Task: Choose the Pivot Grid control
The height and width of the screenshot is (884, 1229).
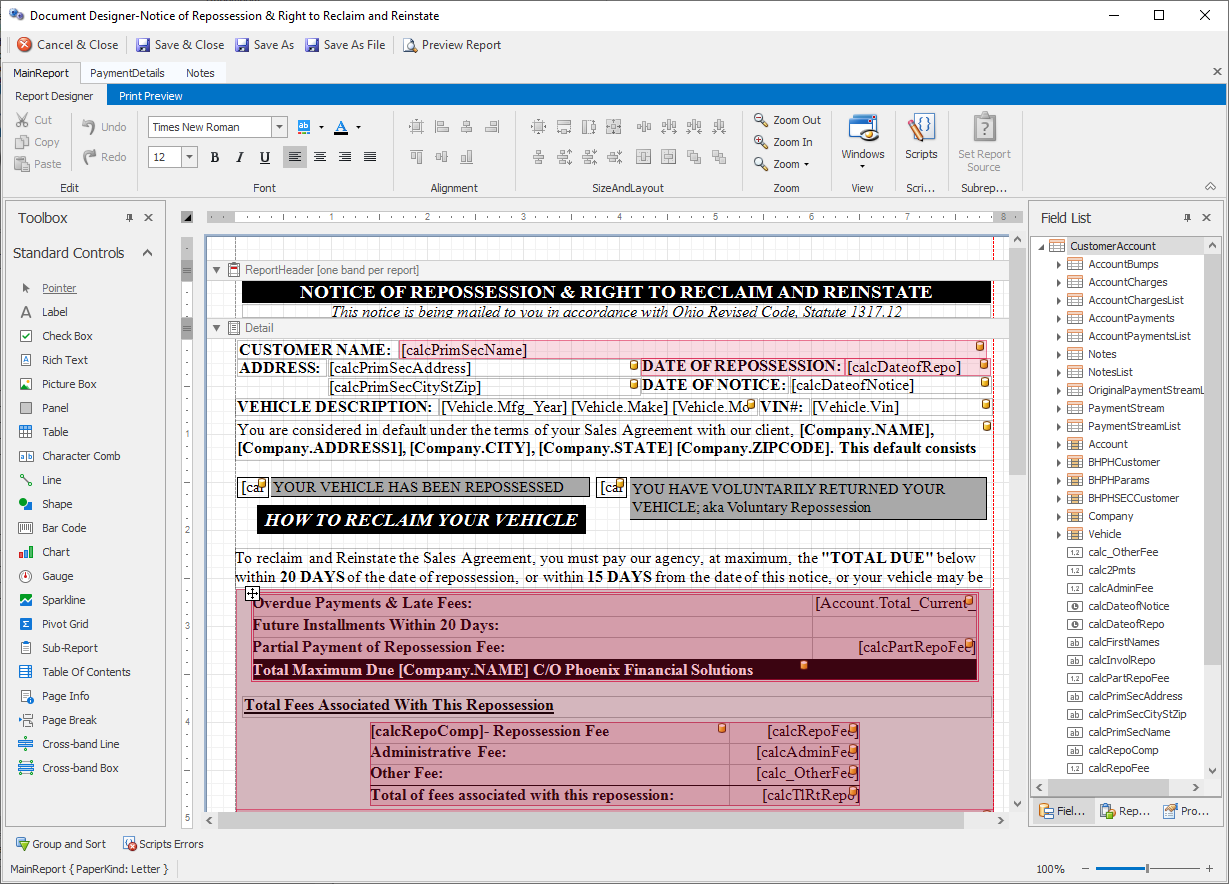Action: click(x=65, y=624)
